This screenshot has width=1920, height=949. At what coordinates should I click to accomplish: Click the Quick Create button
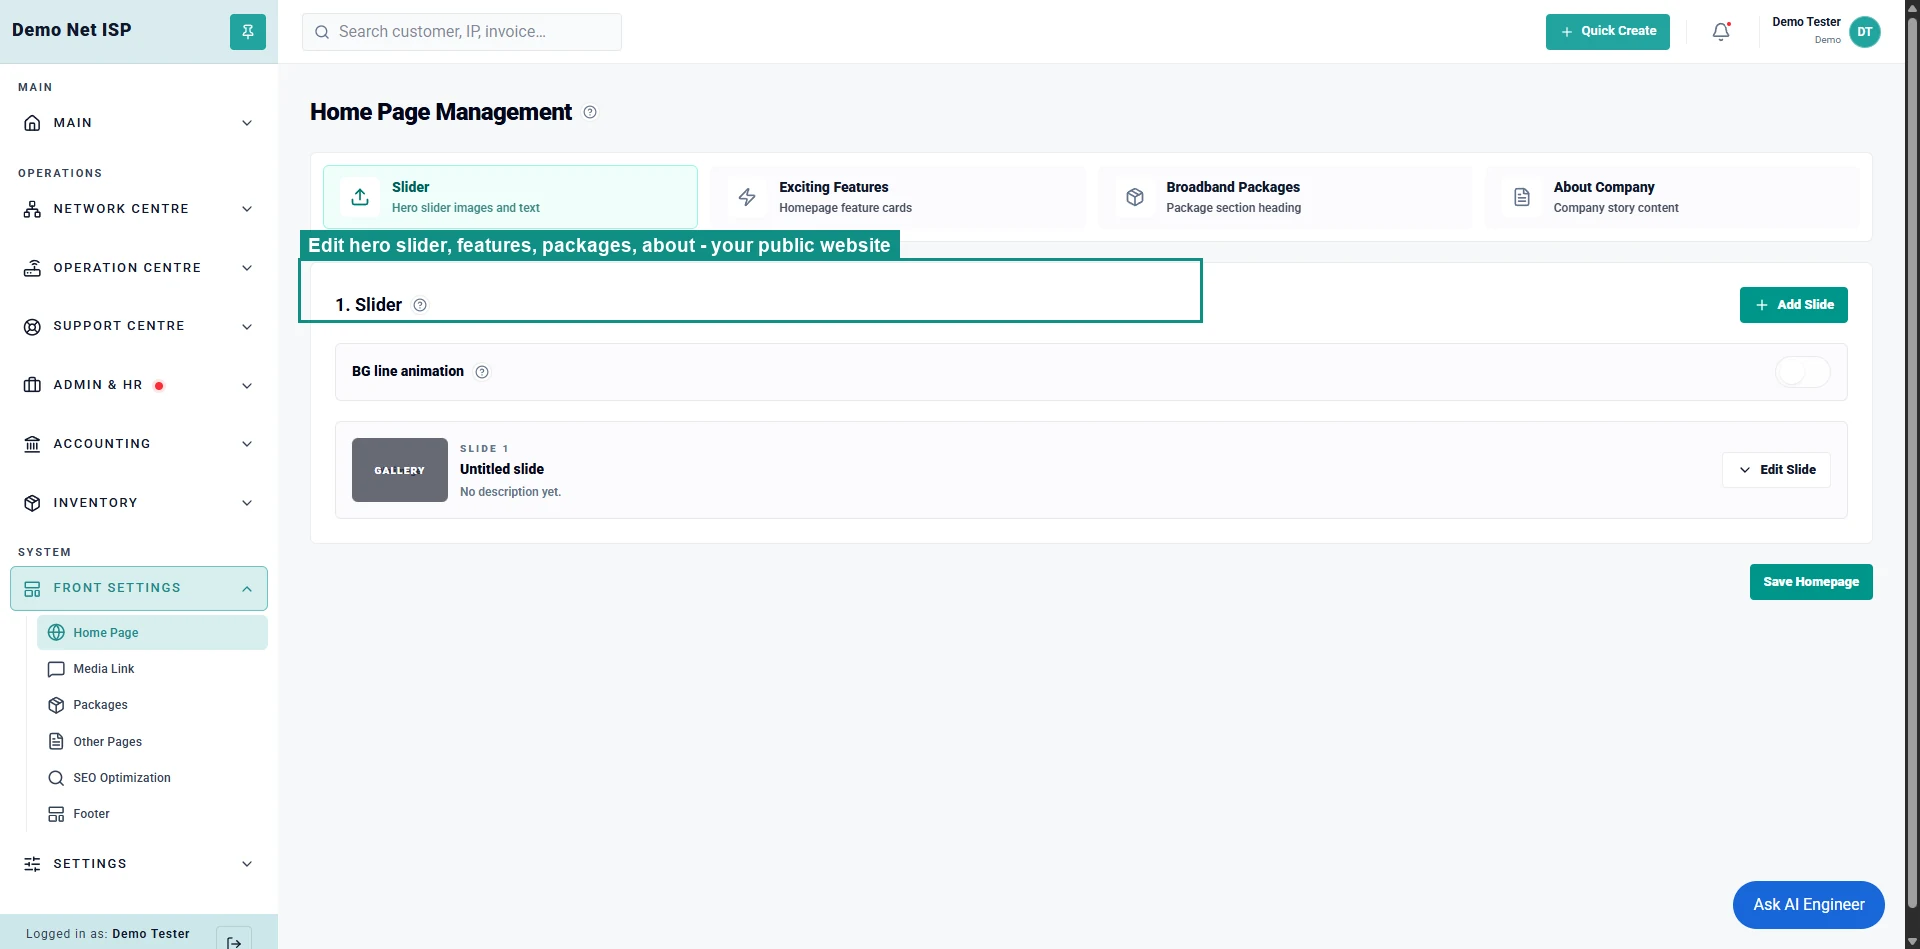(1608, 32)
